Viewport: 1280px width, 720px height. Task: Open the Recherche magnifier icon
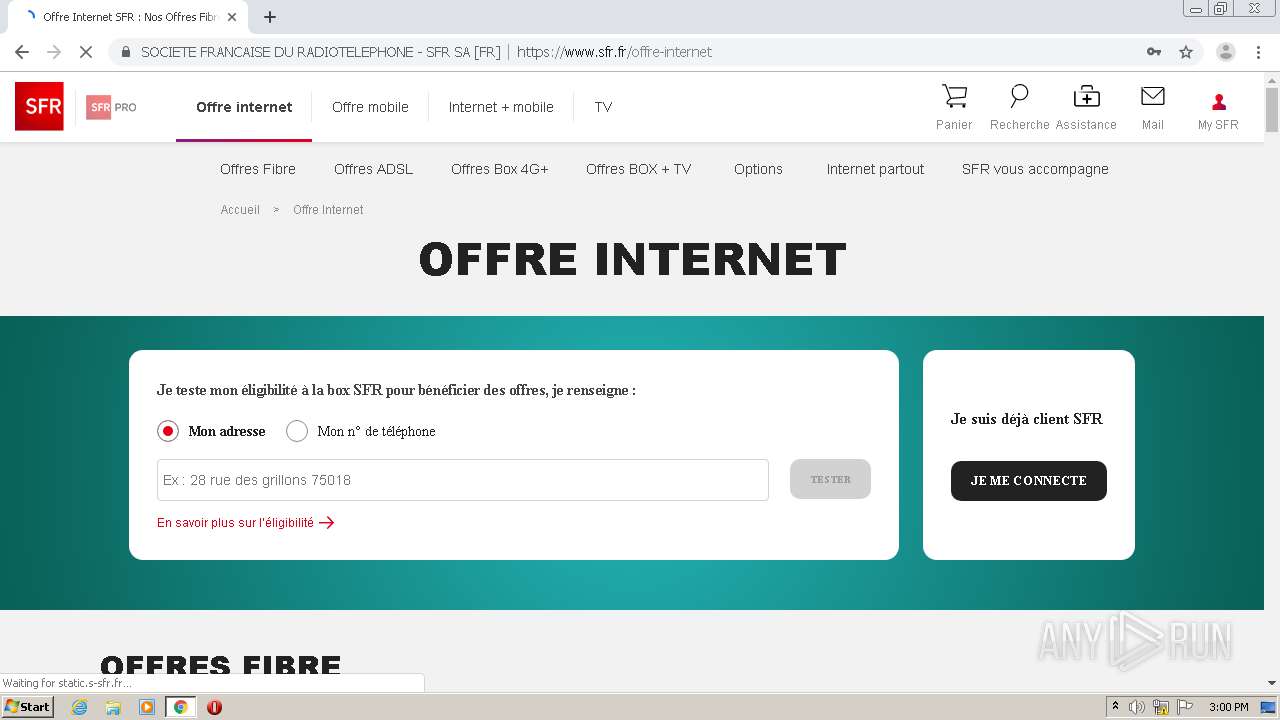click(1019, 97)
